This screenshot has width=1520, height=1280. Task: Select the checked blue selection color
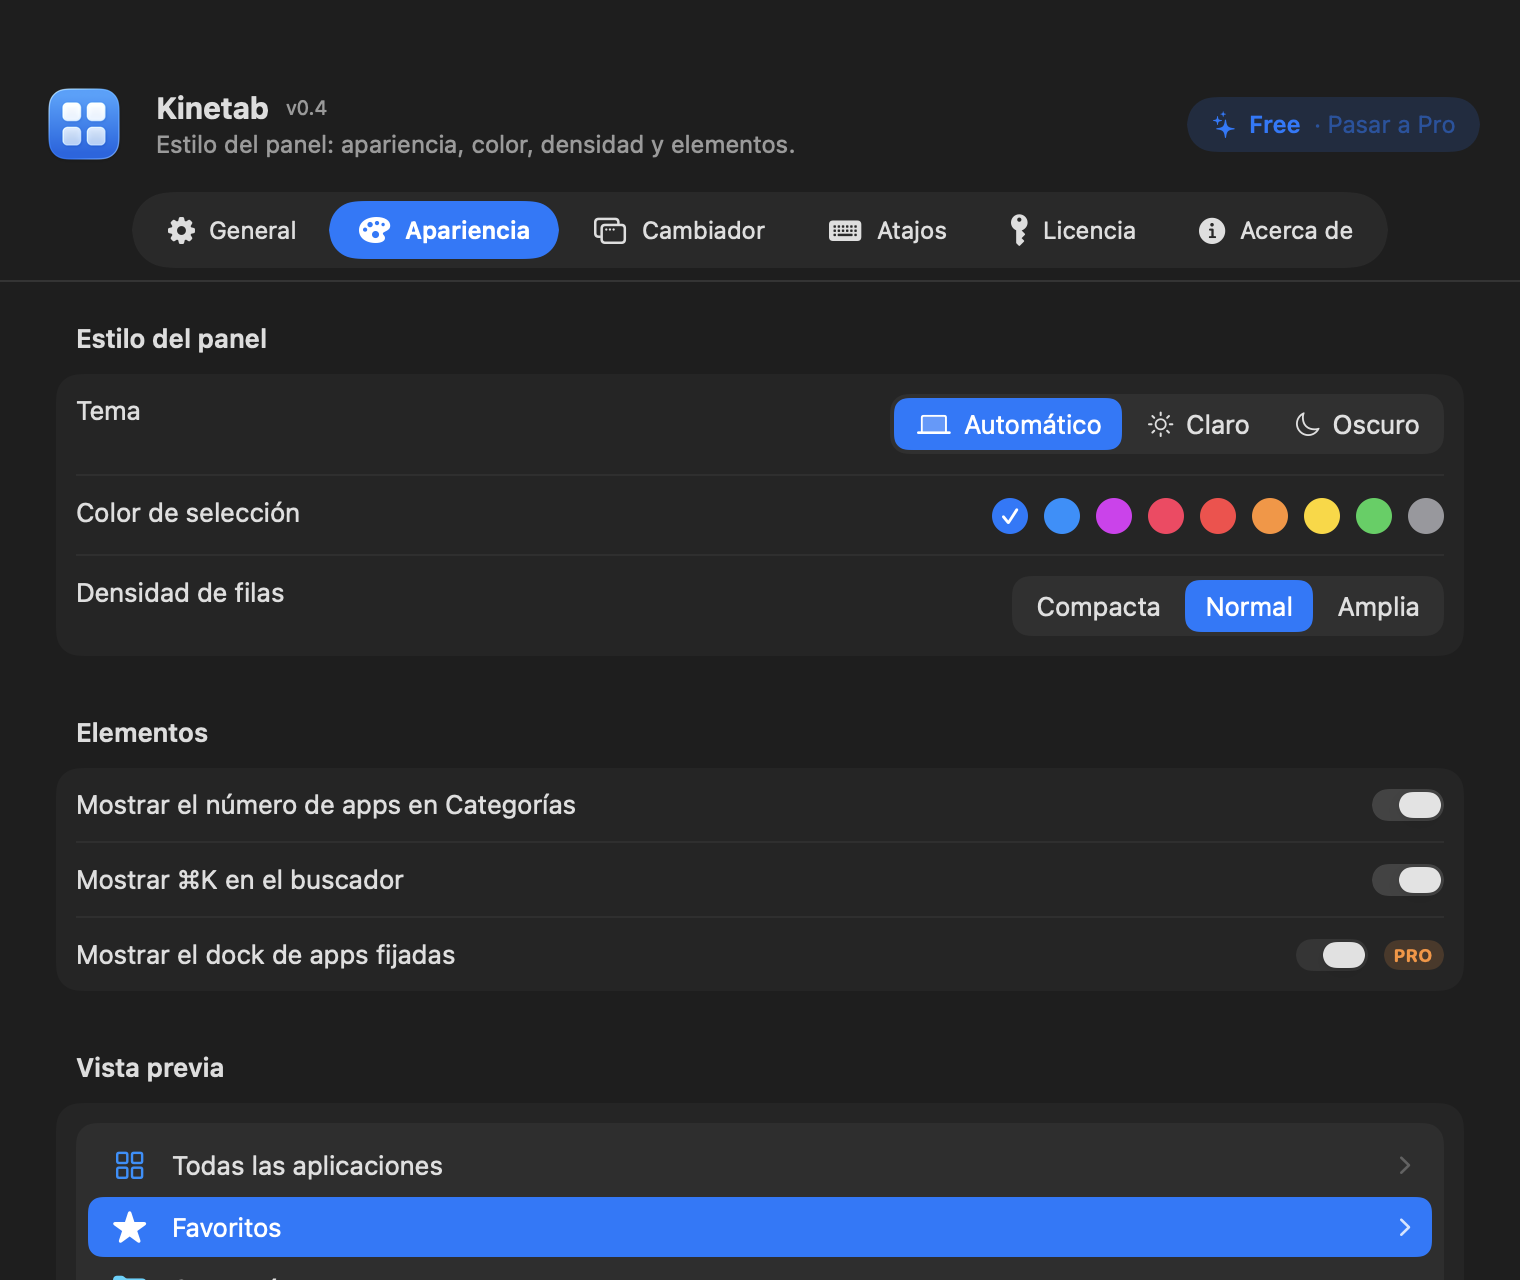click(1010, 516)
